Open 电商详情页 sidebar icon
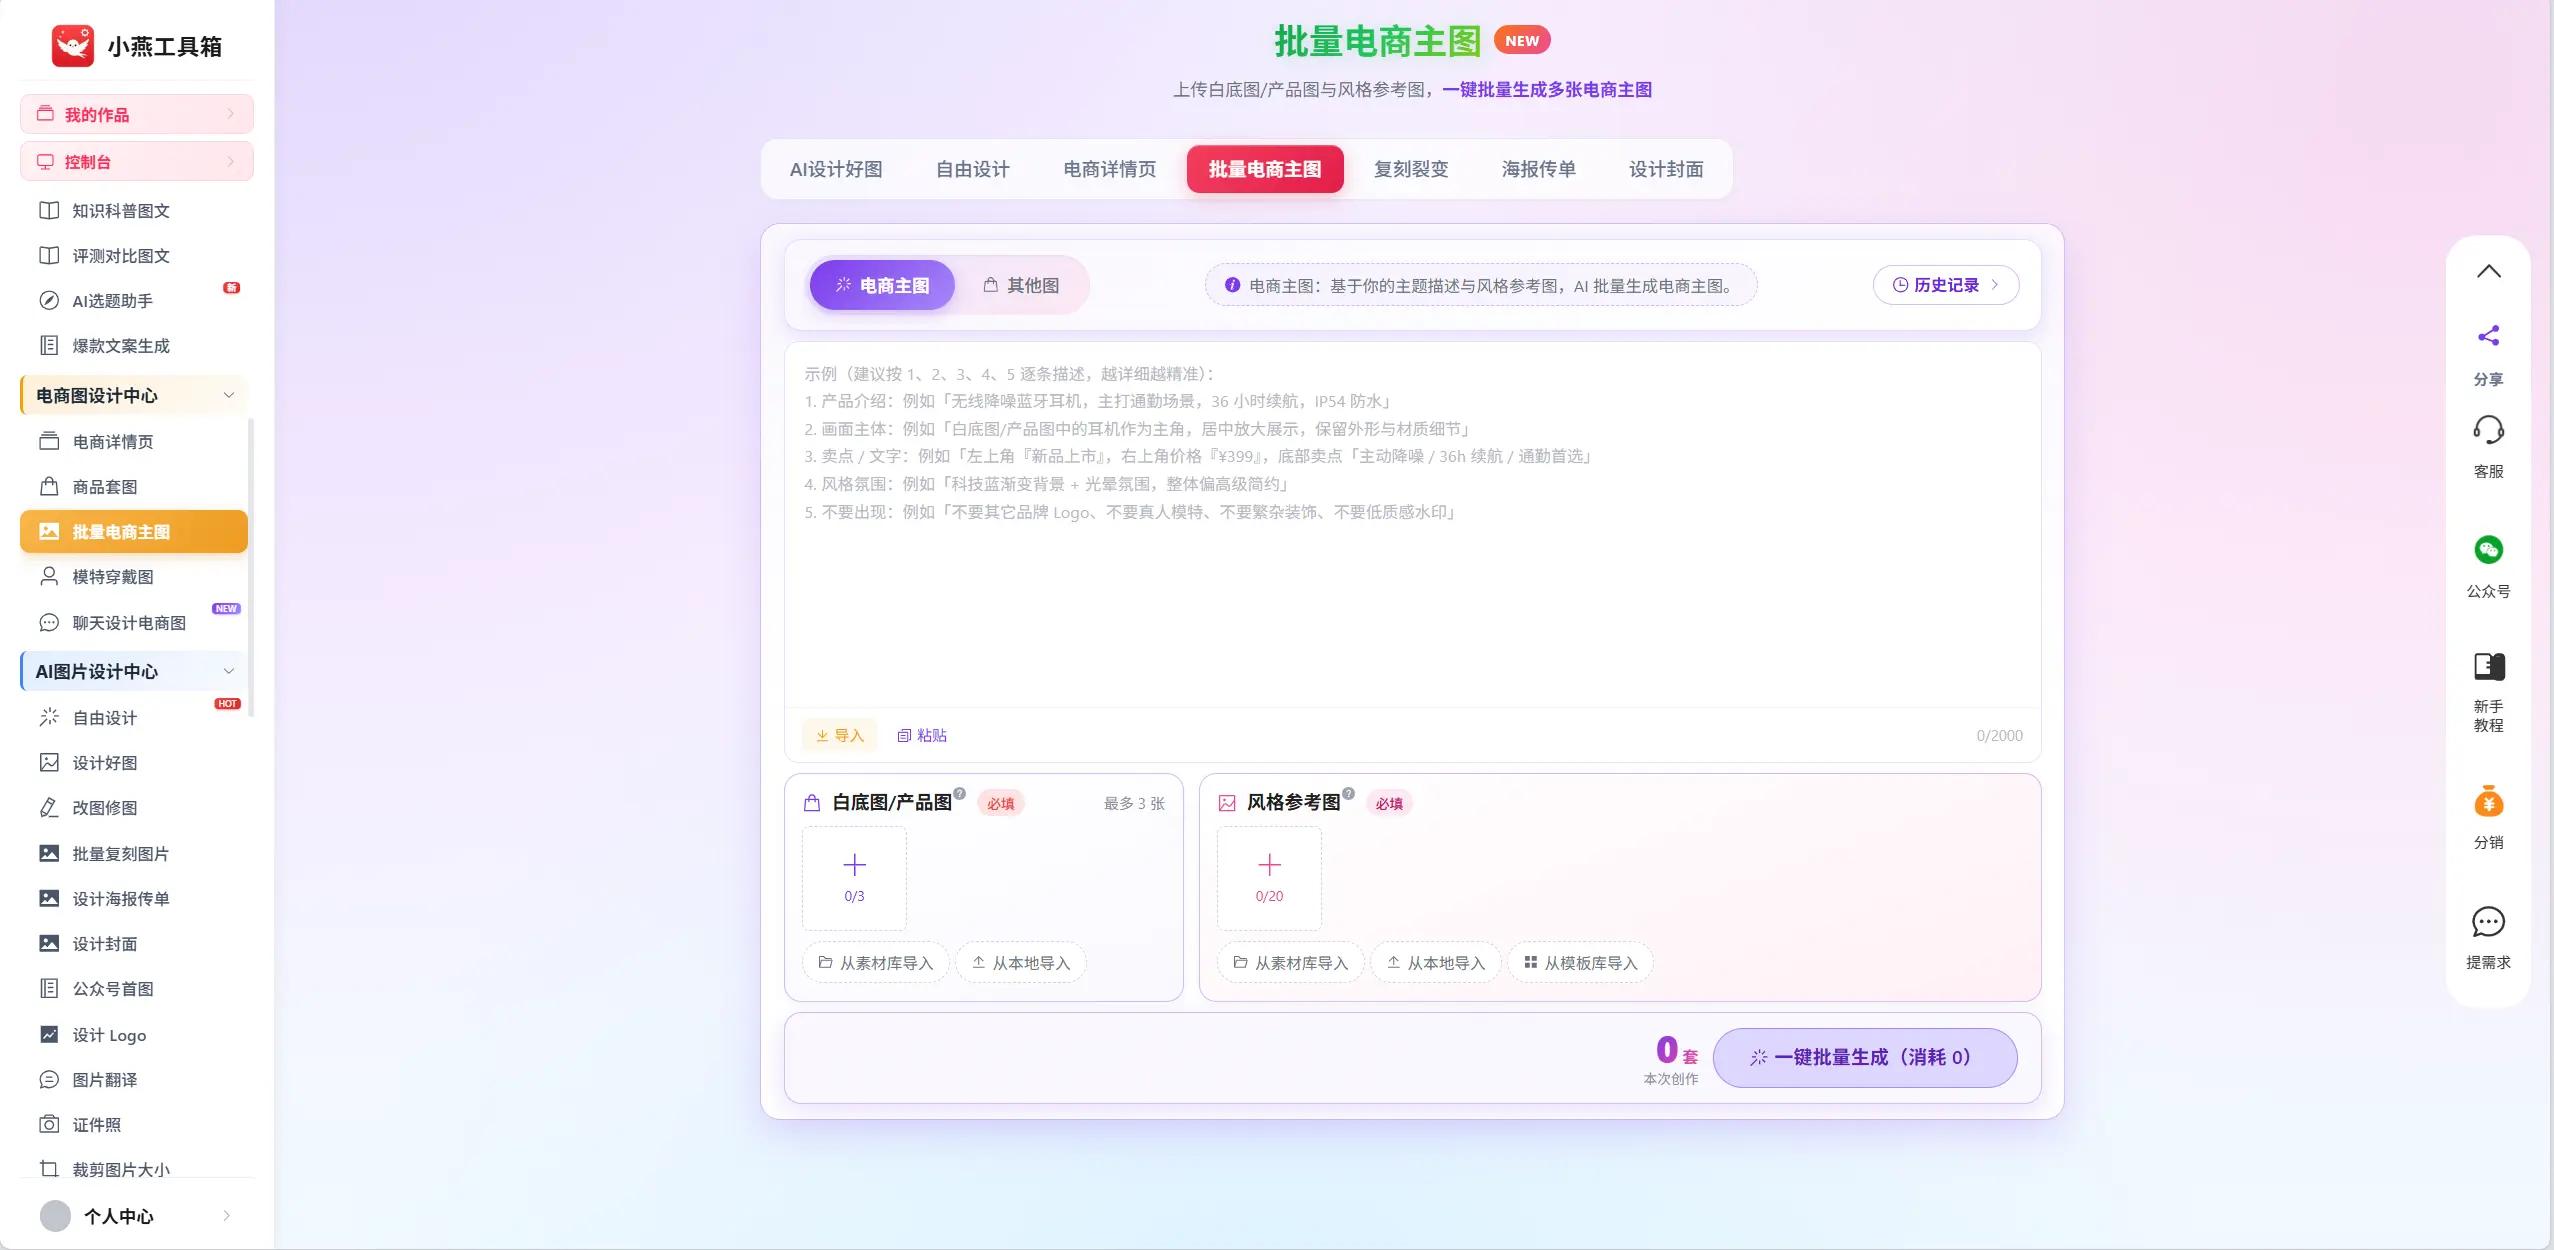 coord(49,442)
